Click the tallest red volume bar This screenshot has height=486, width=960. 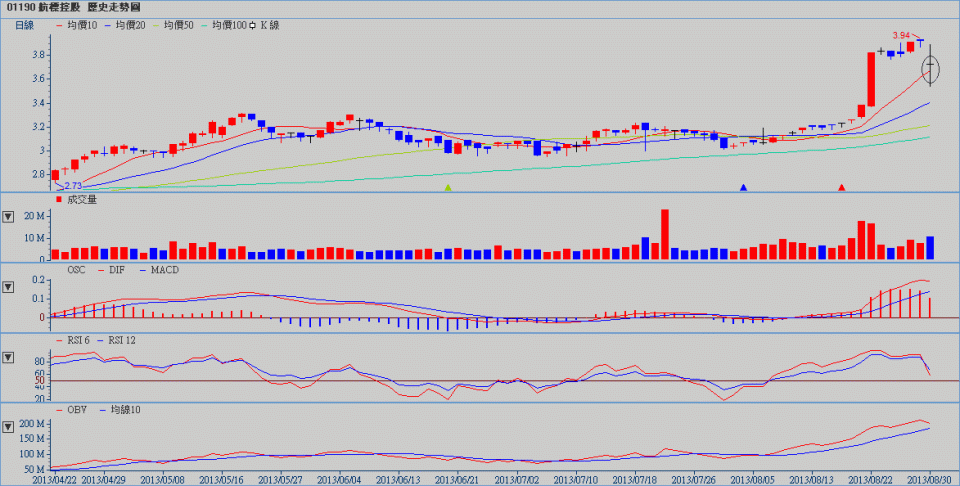click(x=664, y=235)
